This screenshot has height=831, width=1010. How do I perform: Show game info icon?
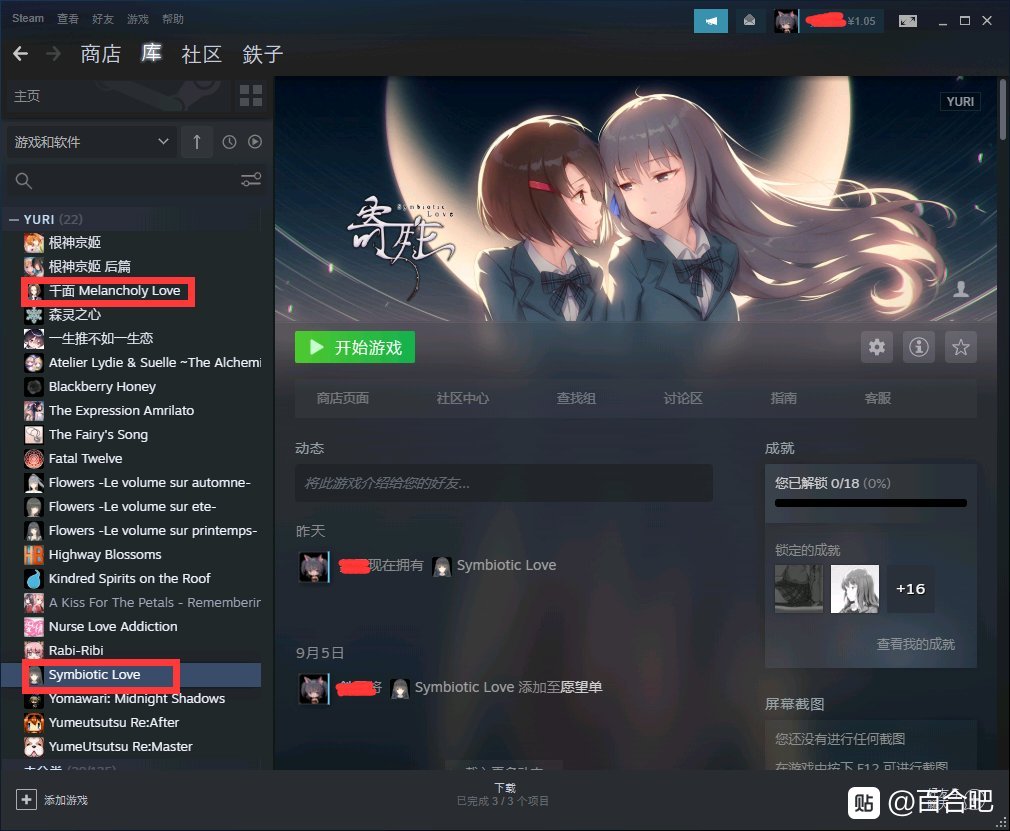(919, 347)
